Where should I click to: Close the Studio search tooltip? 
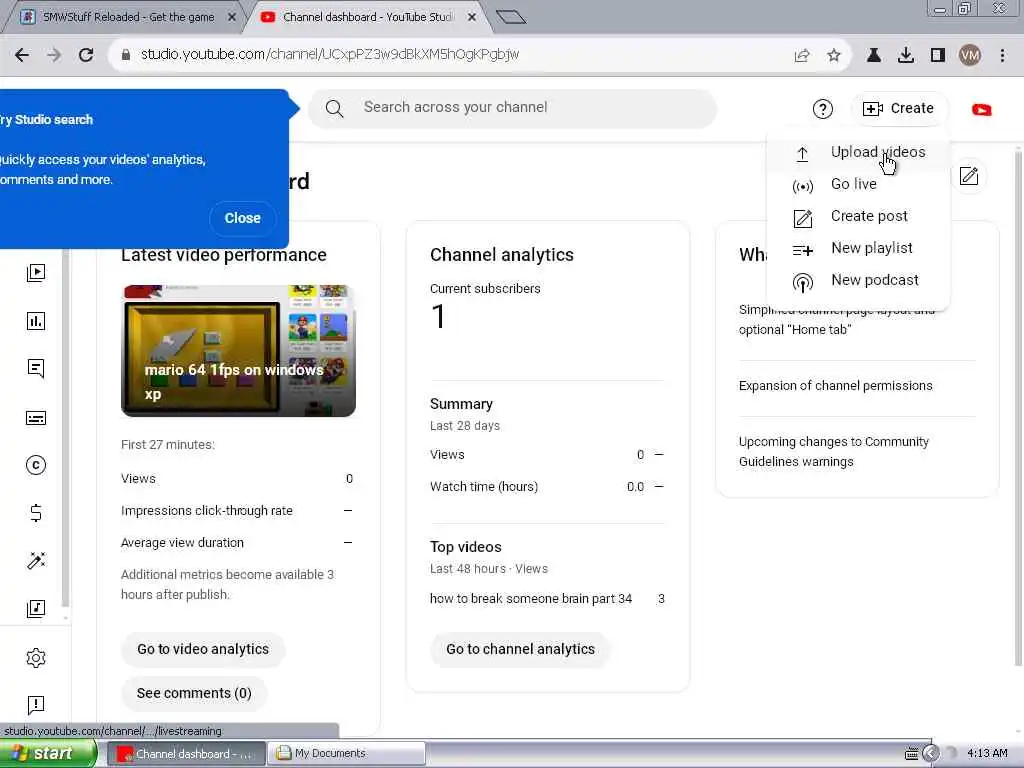(242, 218)
